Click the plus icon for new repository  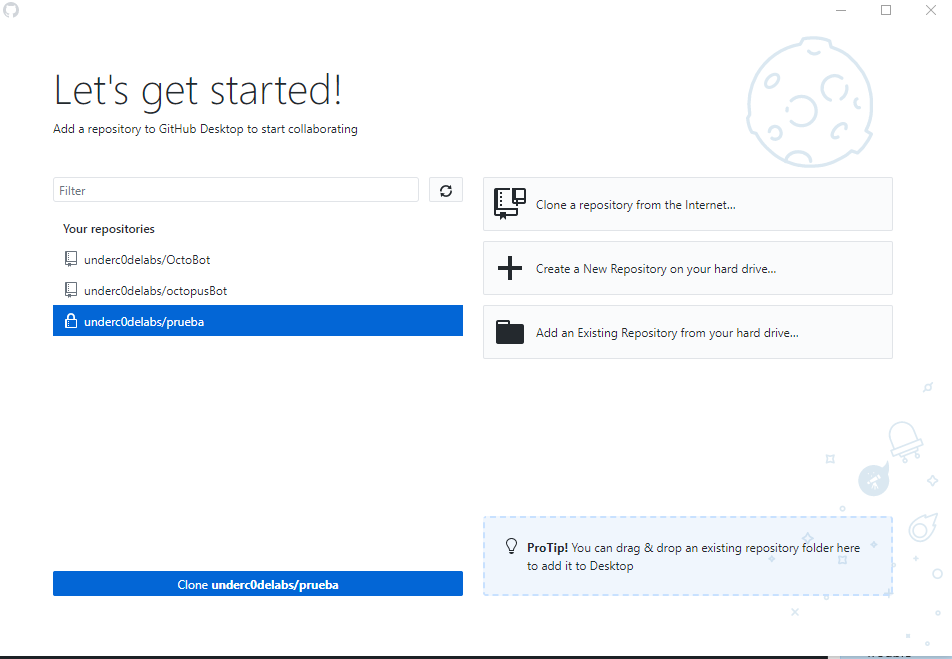click(509, 268)
